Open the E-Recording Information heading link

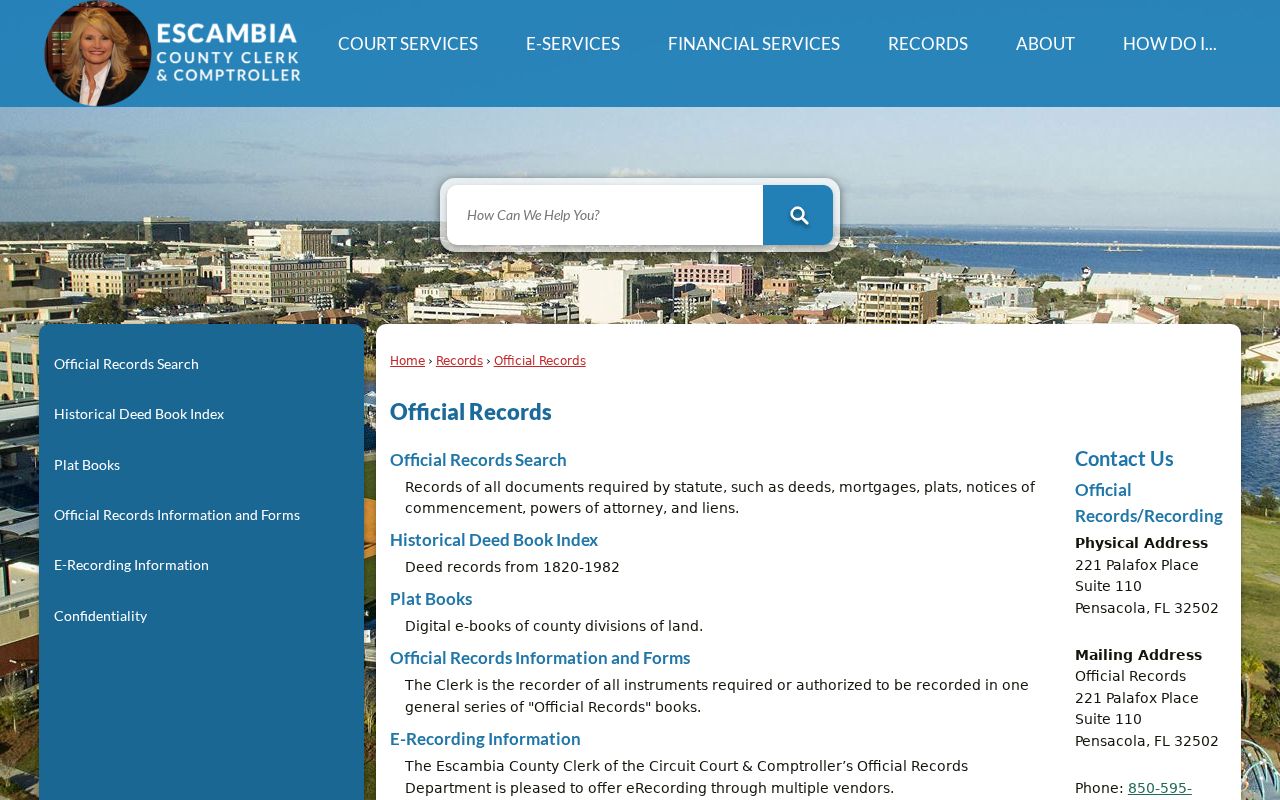[485, 739]
